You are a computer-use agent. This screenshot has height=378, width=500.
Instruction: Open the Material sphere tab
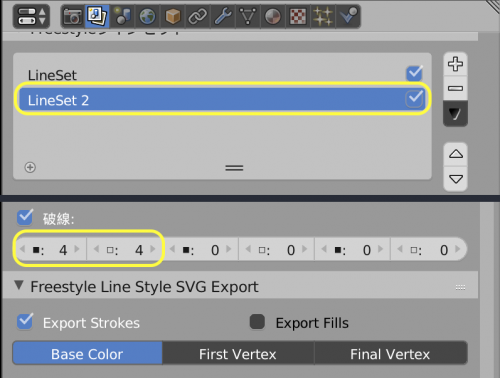pos(273,16)
